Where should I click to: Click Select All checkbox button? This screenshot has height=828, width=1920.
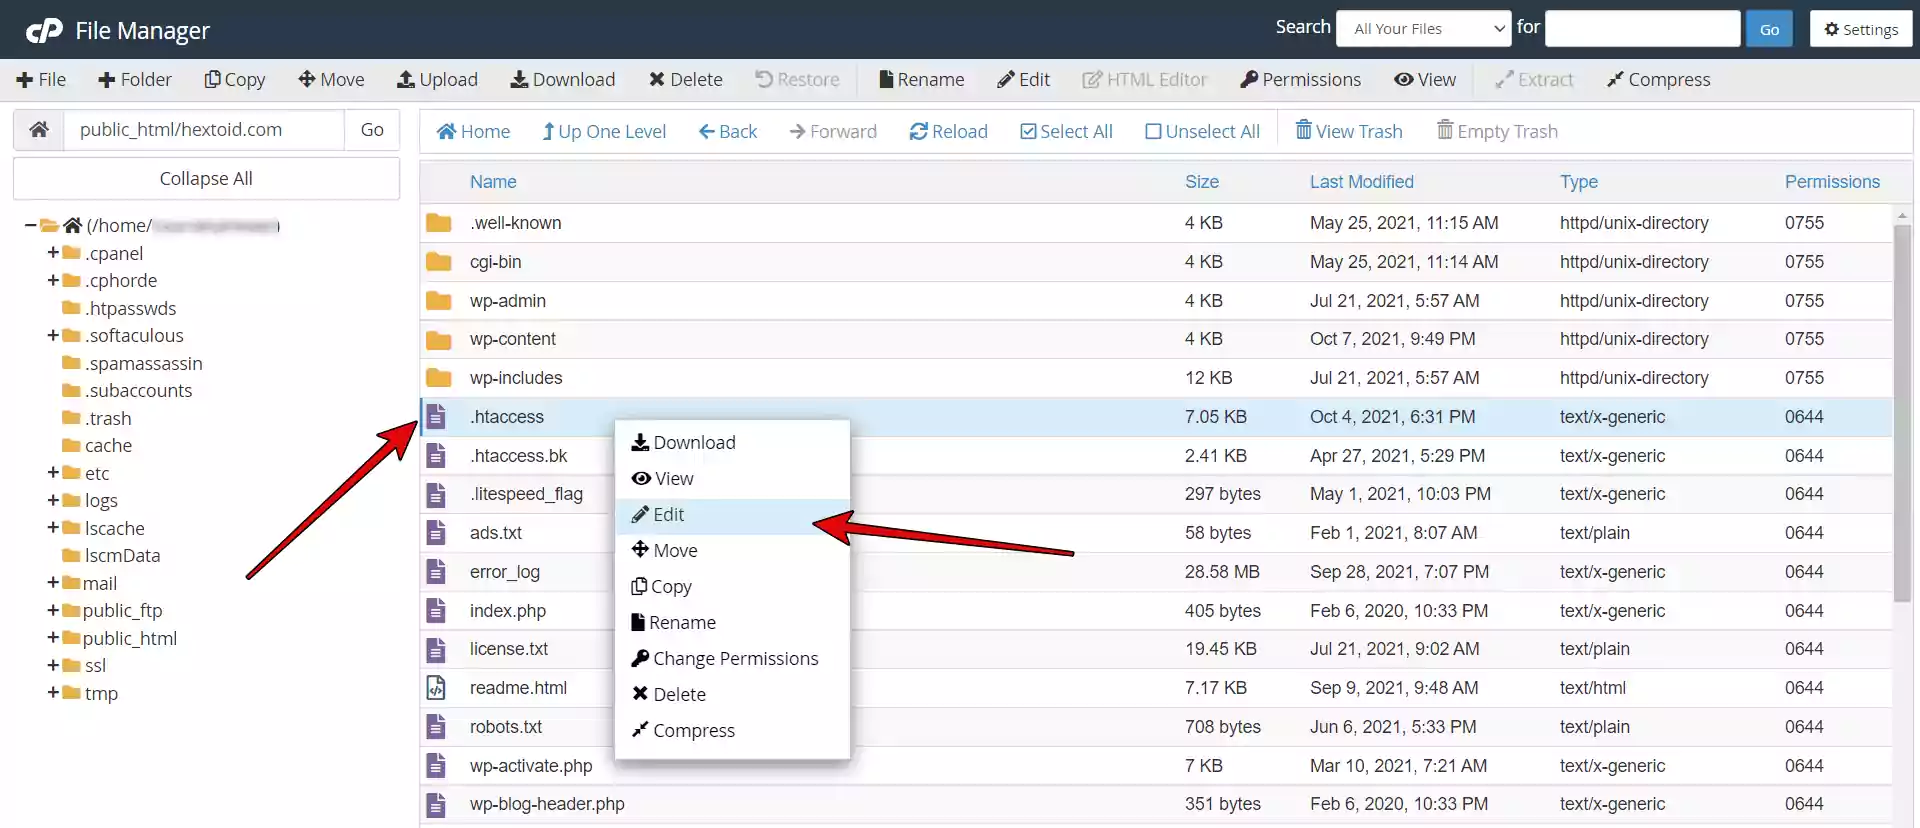coord(1066,131)
